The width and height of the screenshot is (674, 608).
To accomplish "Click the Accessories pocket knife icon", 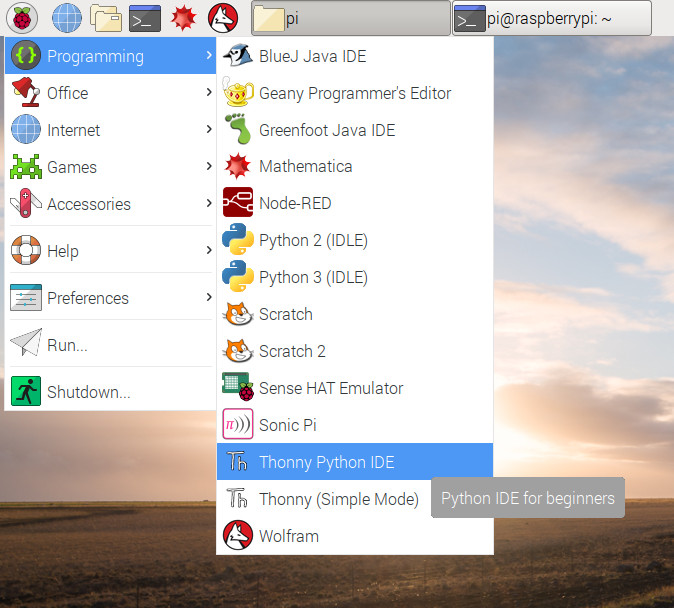I will [x=26, y=203].
